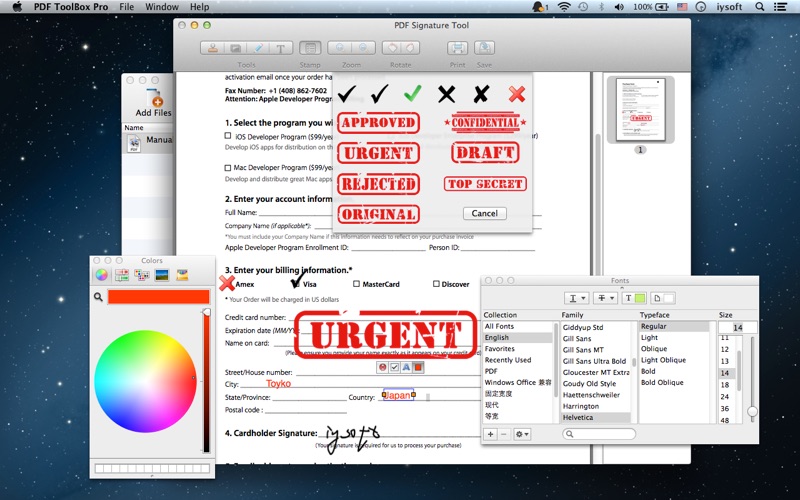Open the color wheel tab in Colors
The image size is (800, 500).
click(102, 276)
